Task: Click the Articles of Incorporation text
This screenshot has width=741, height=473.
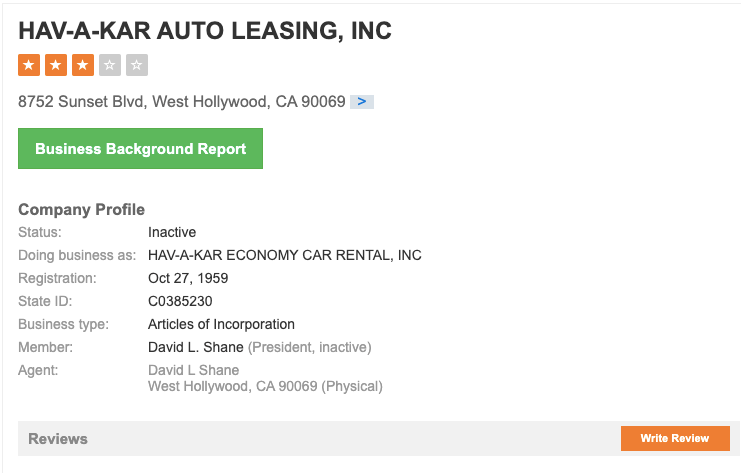Action: click(x=221, y=324)
